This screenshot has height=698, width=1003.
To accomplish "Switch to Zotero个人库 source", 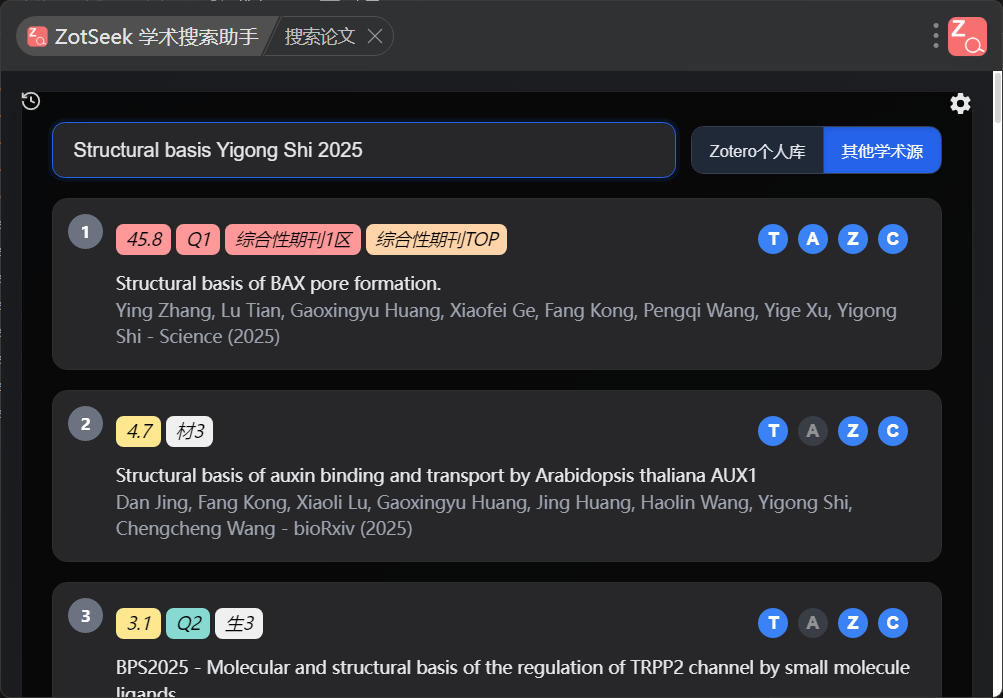I will tap(757, 151).
